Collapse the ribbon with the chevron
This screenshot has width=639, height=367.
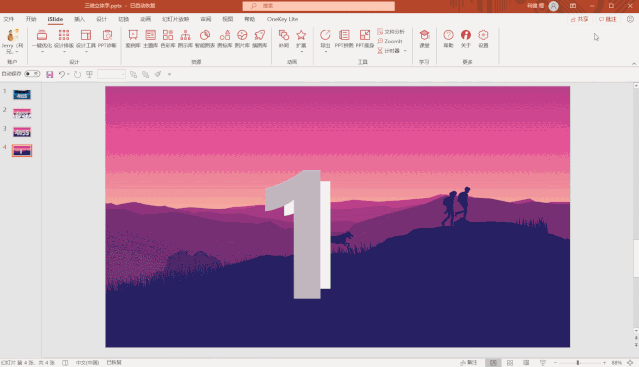pos(634,64)
